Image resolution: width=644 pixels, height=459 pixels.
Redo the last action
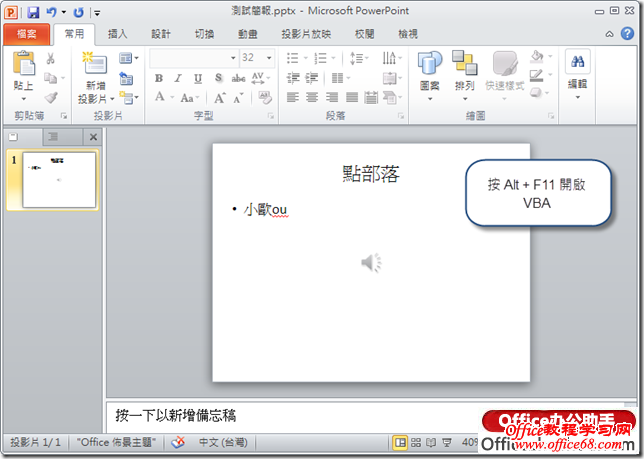(x=78, y=12)
